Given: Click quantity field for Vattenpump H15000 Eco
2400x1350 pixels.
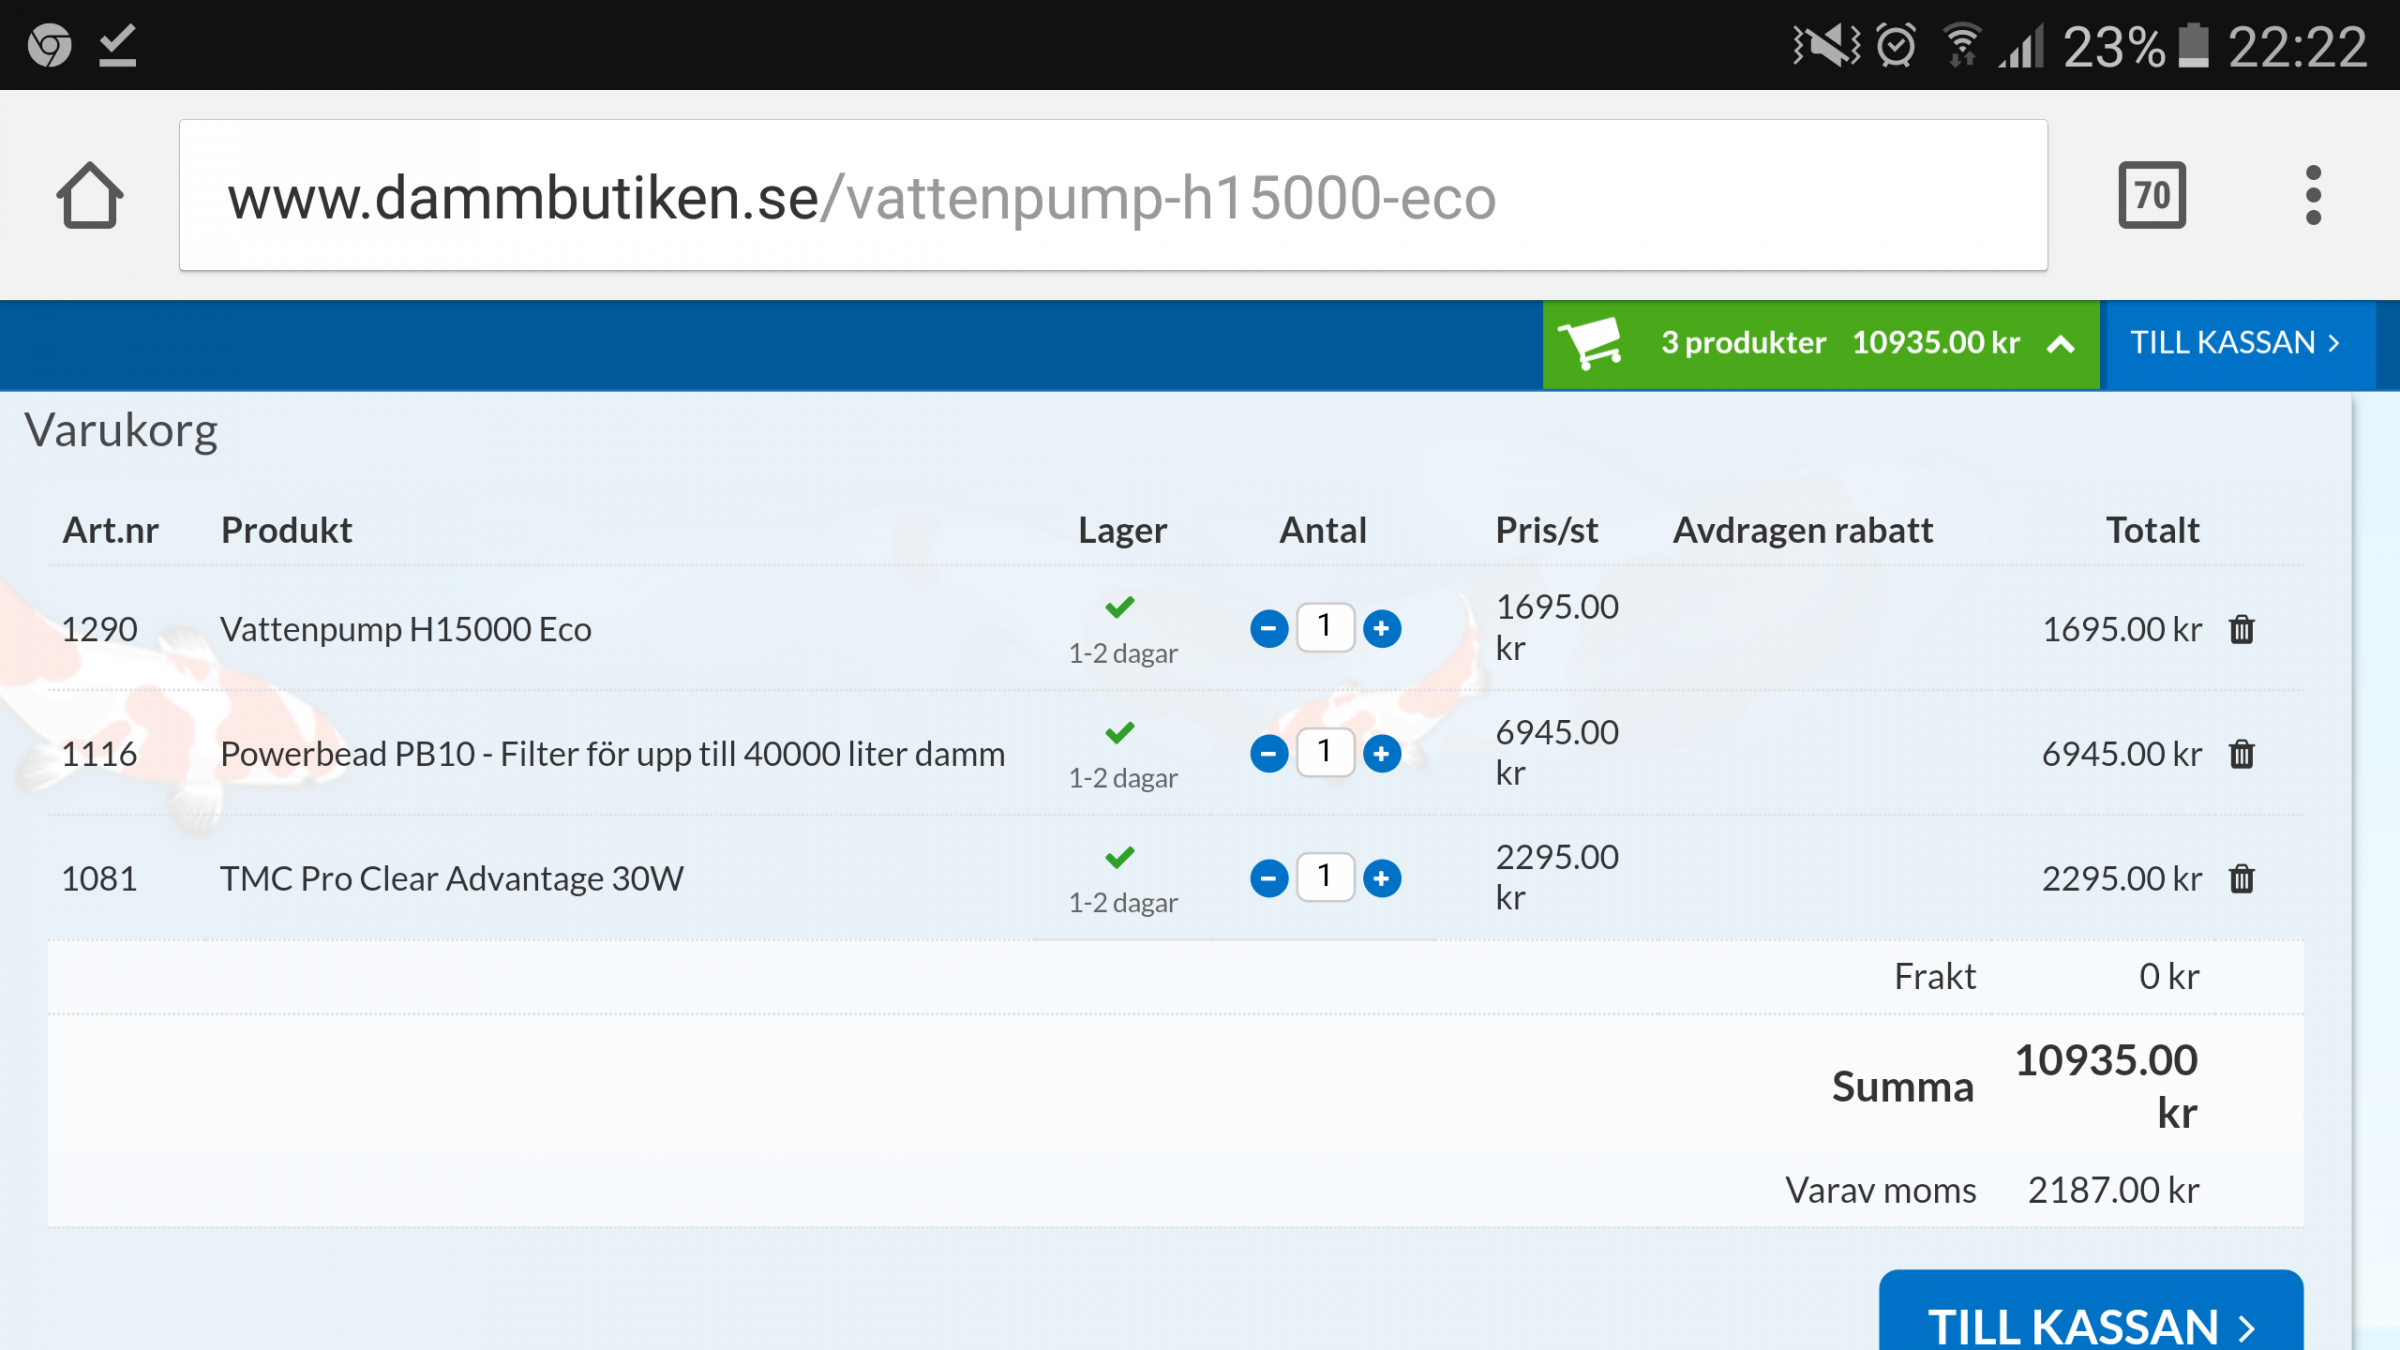Looking at the screenshot, I should point(1325,628).
